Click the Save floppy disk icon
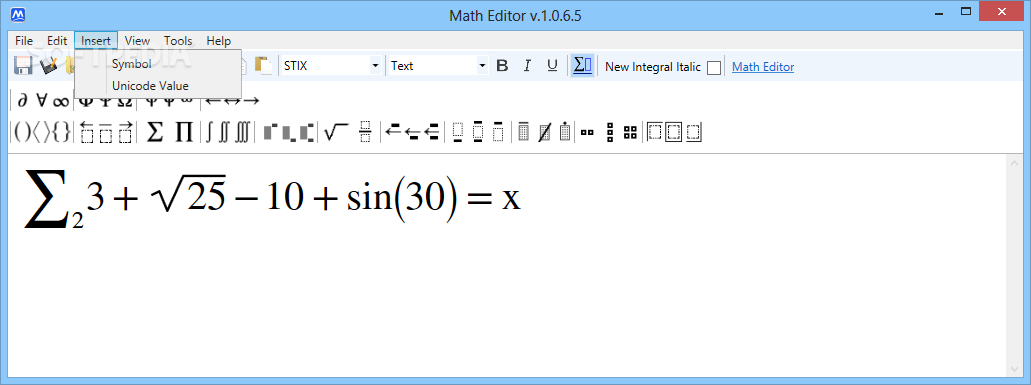This screenshot has height=385, width=1031. (x=24, y=66)
